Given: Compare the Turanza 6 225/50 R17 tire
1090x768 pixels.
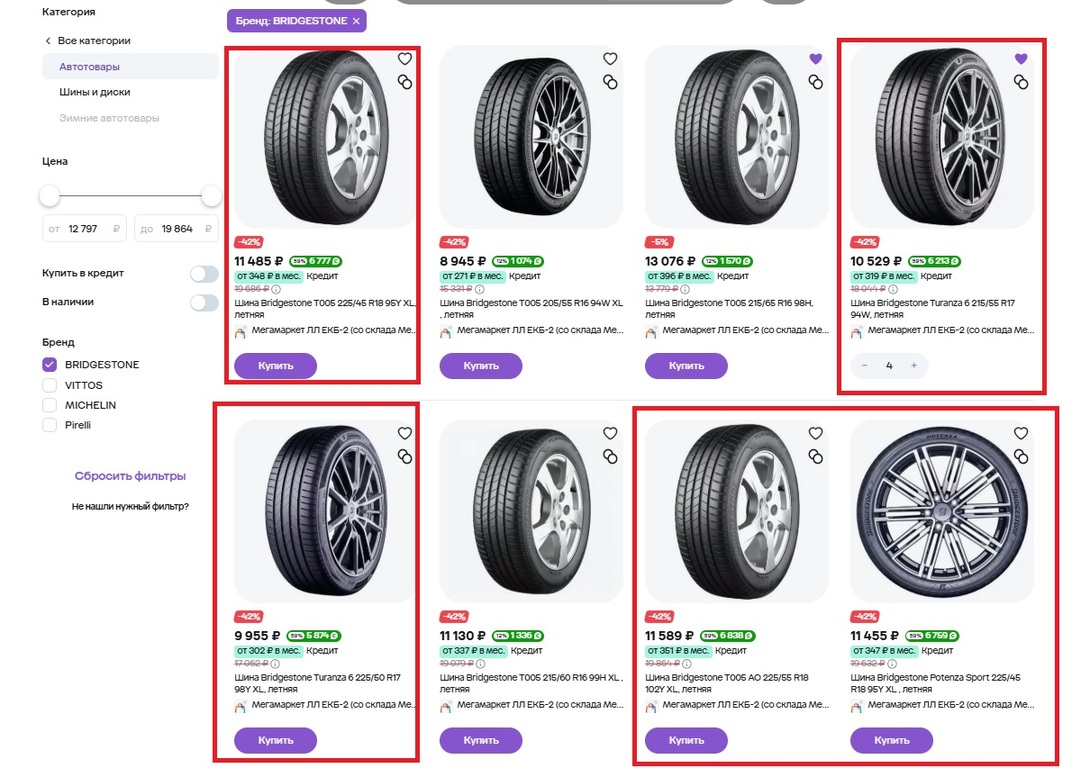Looking at the screenshot, I should click(405, 456).
